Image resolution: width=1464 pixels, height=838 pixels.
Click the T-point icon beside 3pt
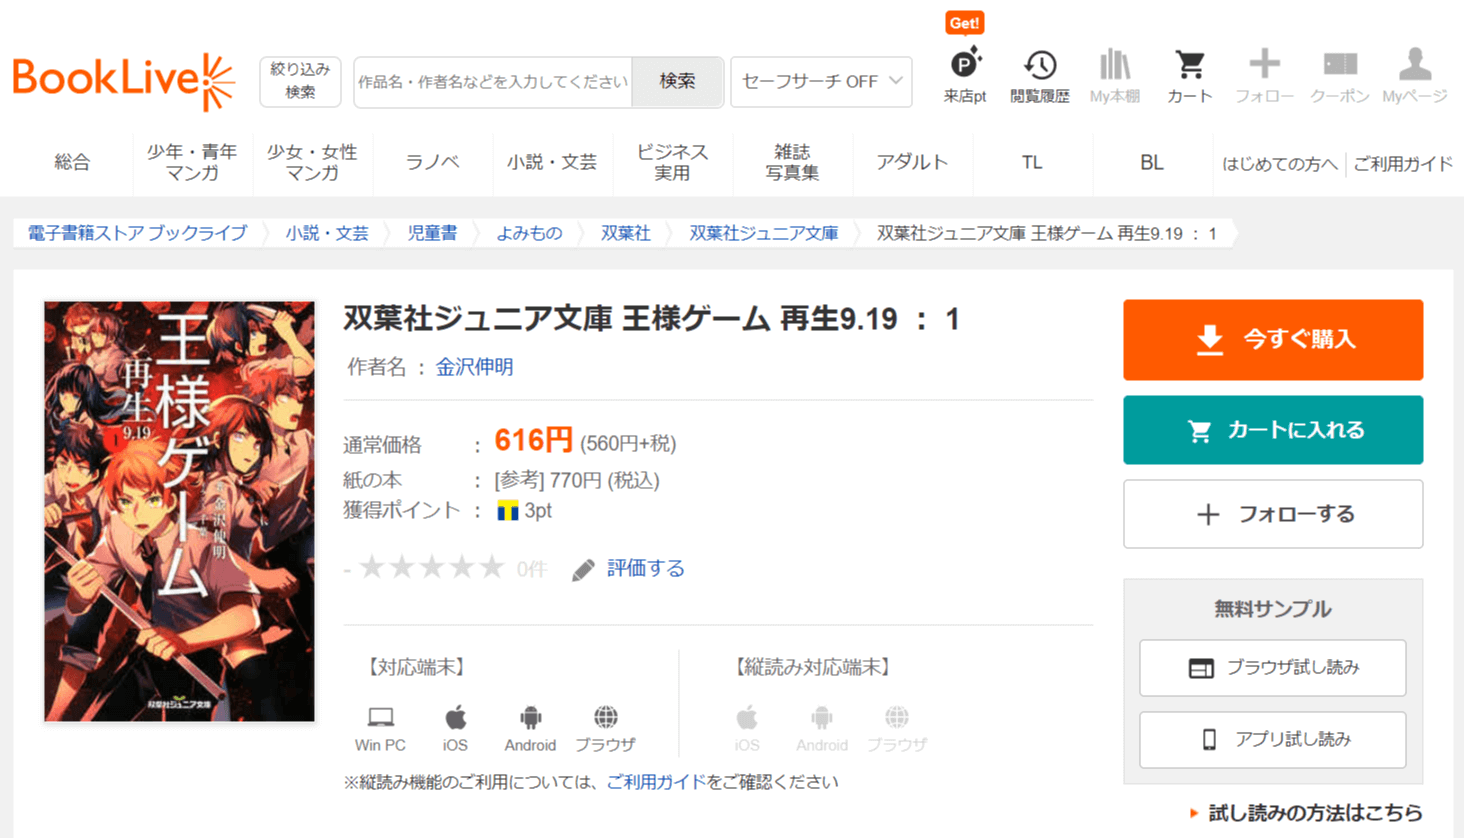[x=508, y=511]
